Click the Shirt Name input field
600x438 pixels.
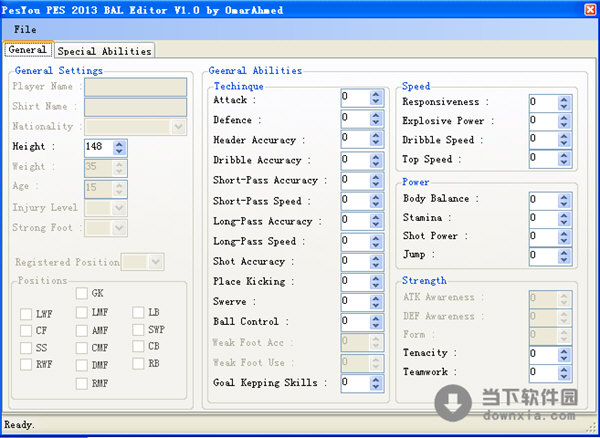click(x=135, y=107)
